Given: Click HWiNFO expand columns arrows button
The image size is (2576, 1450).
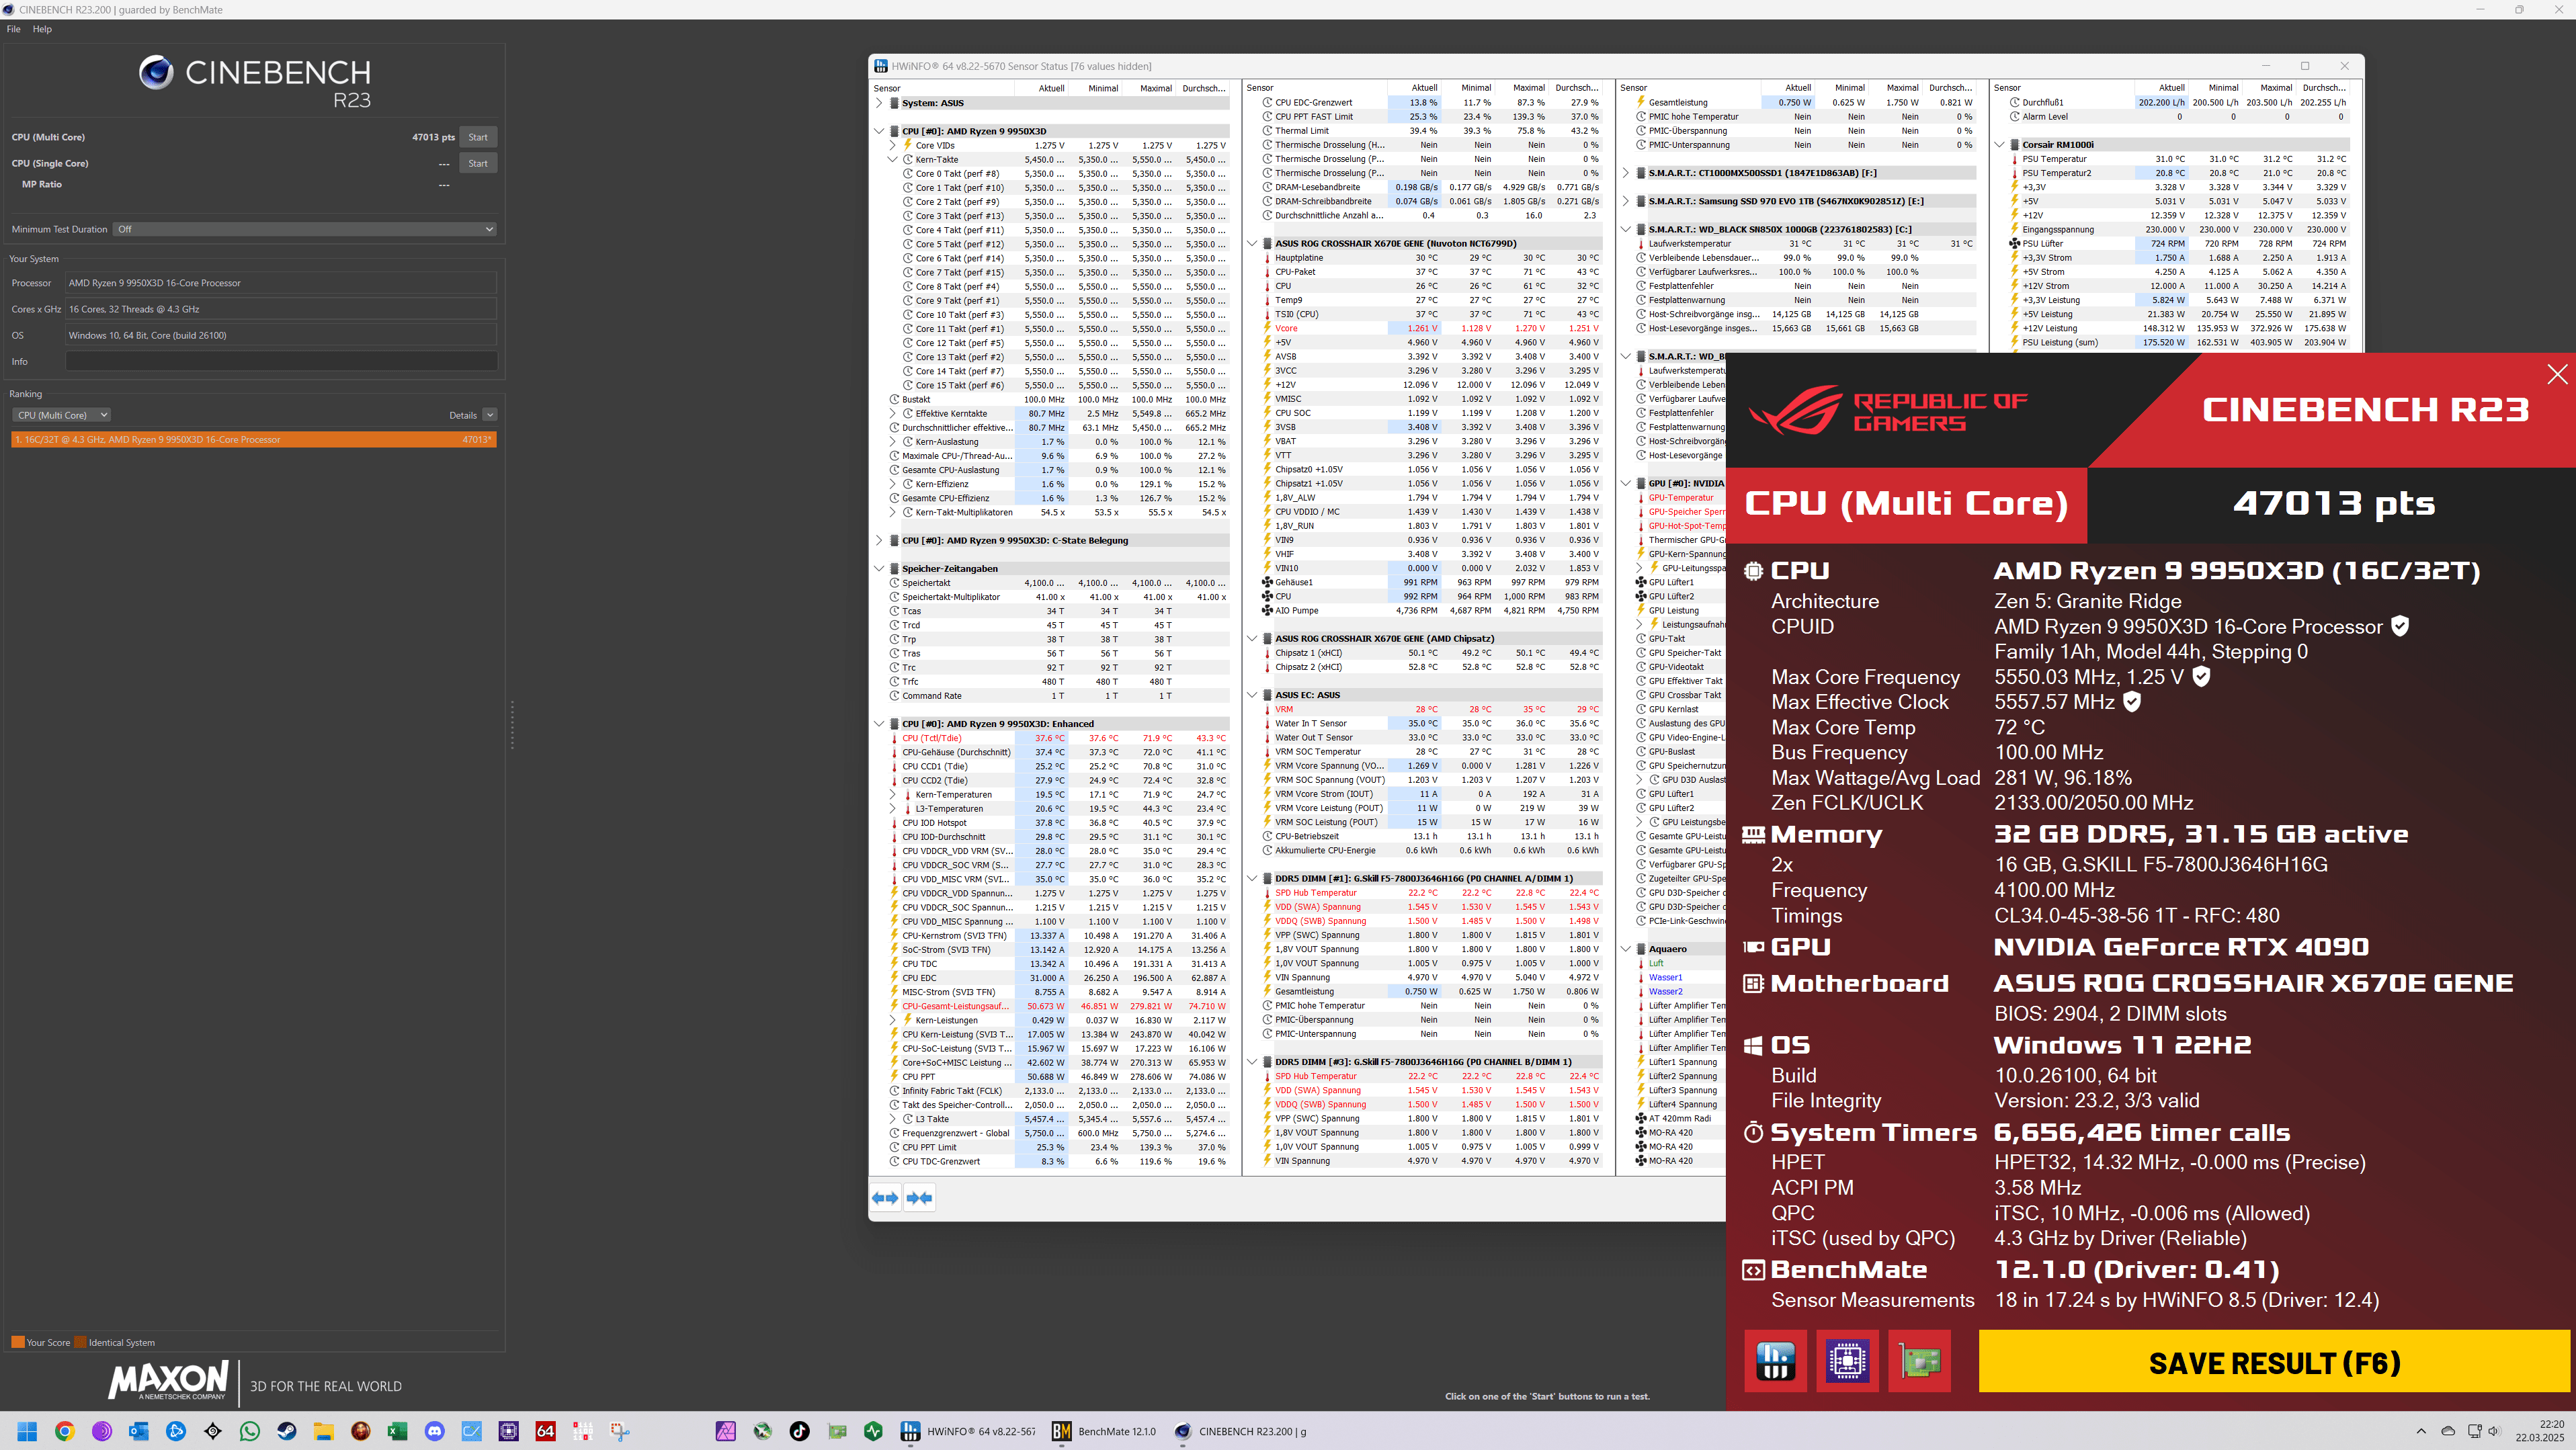Looking at the screenshot, I should tap(885, 1198).
